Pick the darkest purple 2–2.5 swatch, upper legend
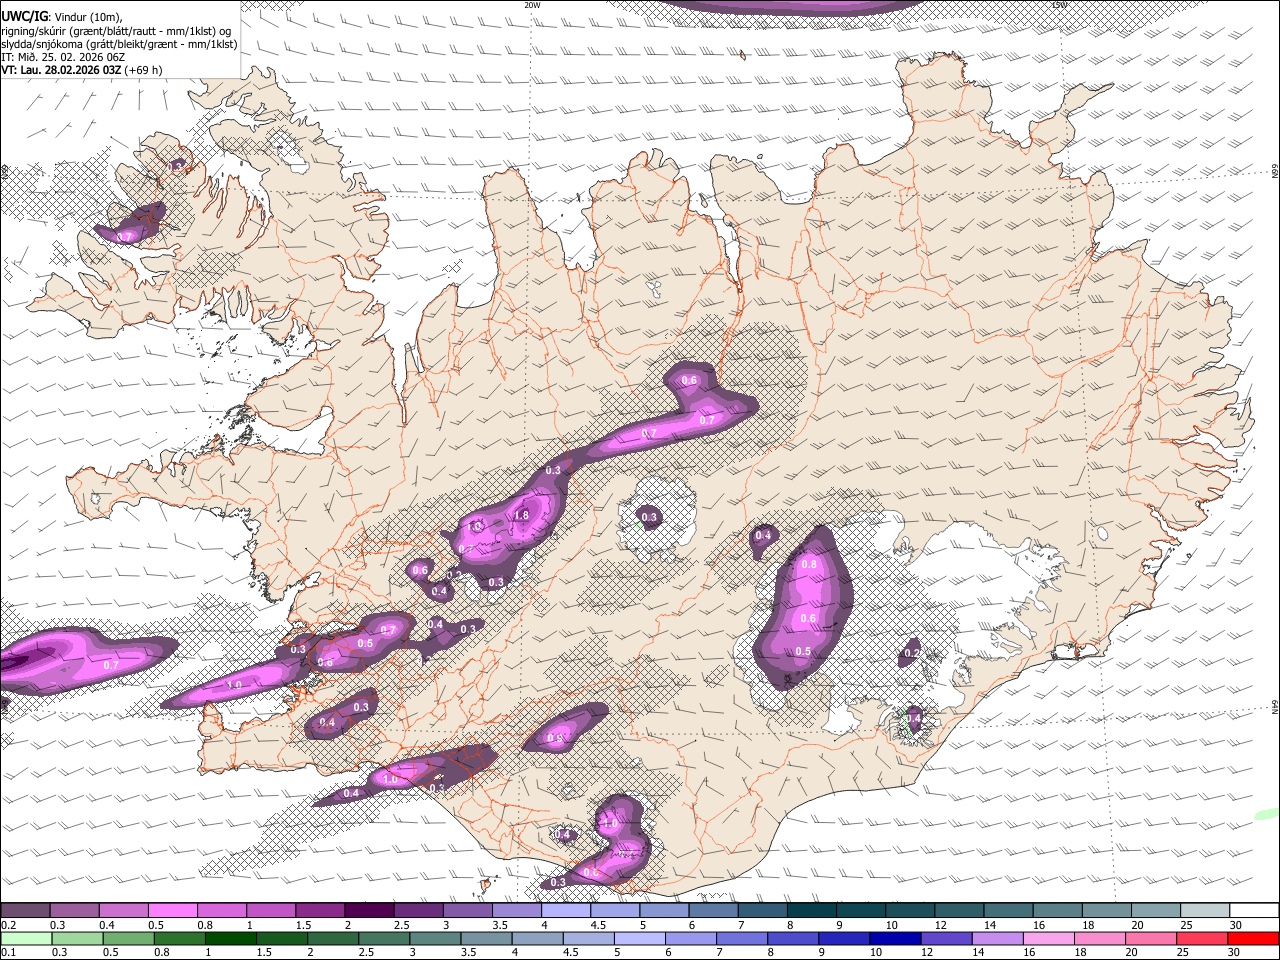This screenshot has width=1280, height=960. 369,911
